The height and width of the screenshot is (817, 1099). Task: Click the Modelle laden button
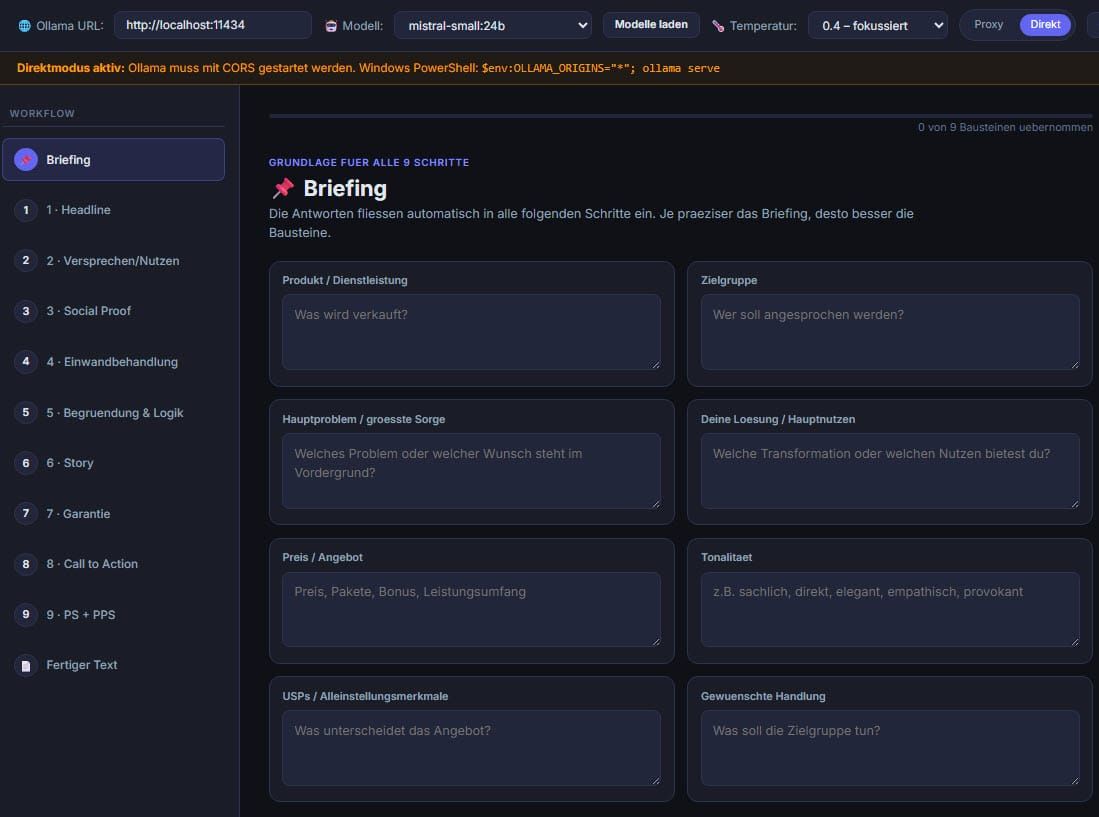tap(651, 25)
